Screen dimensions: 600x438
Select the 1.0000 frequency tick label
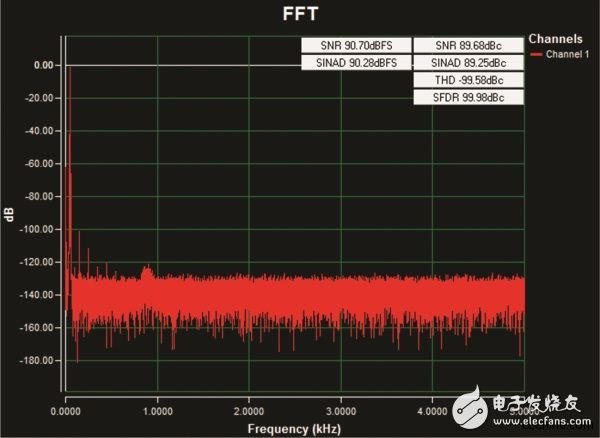(157, 409)
